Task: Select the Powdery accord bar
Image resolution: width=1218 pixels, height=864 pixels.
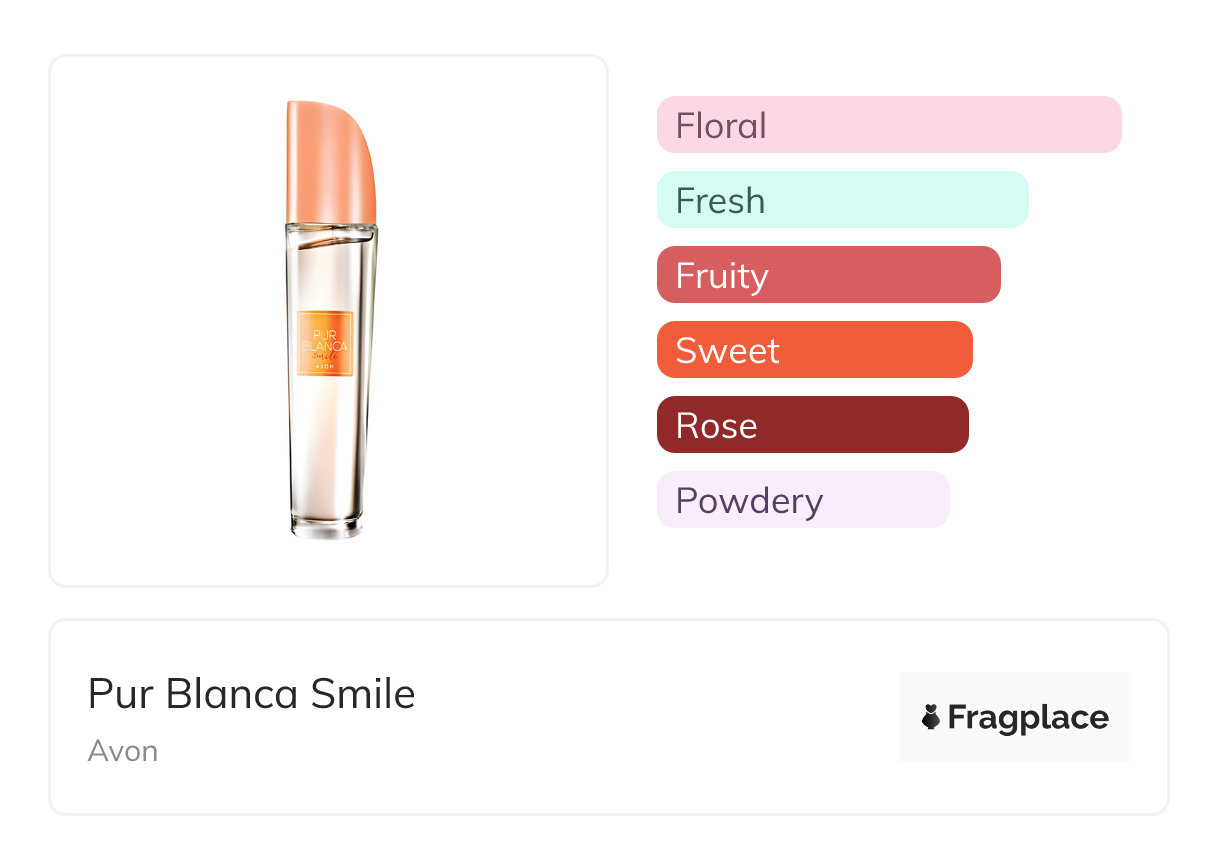Action: [802, 500]
